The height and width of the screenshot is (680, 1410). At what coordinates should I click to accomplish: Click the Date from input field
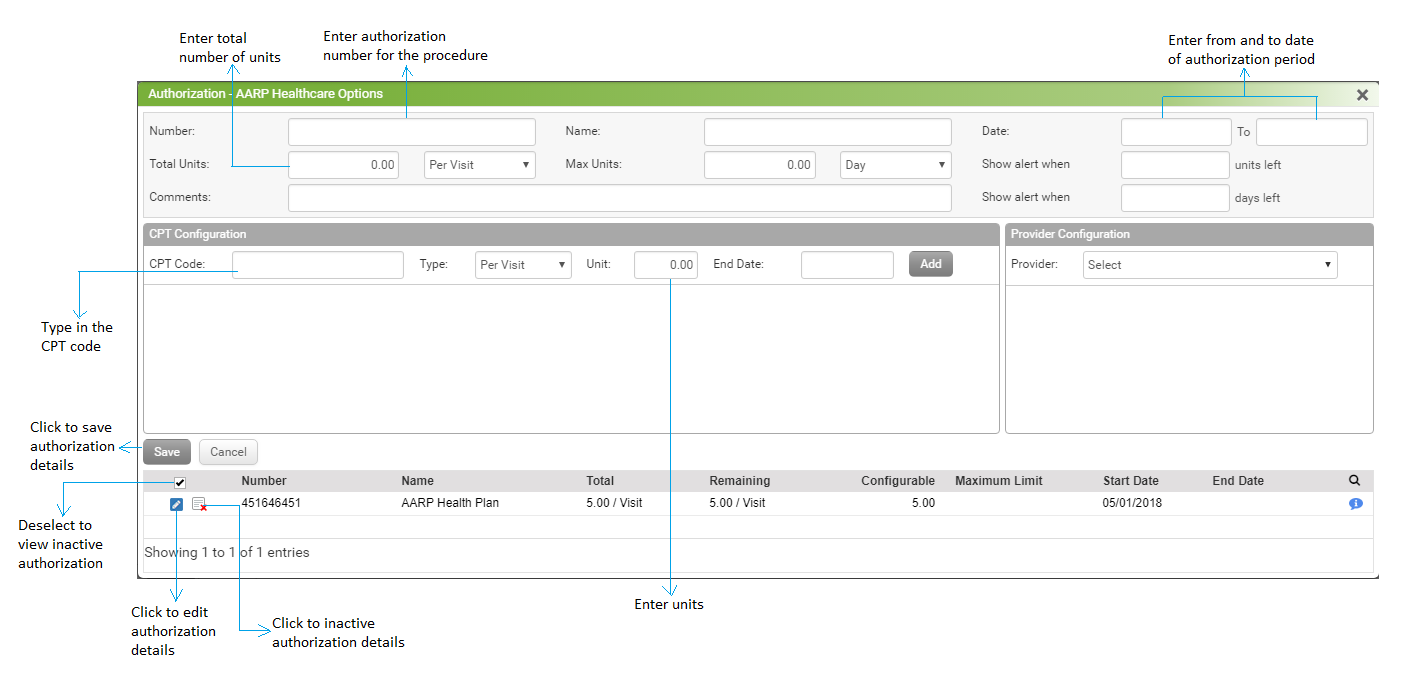pos(1176,132)
